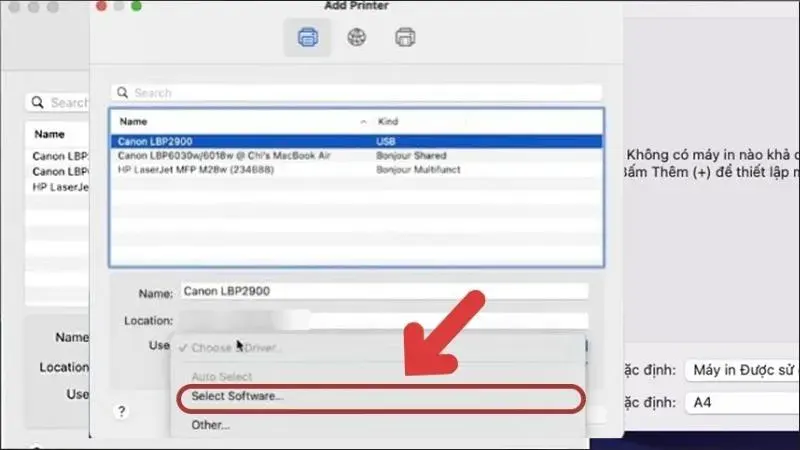The height and width of the screenshot is (450, 800).
Task: Click the sort chevron in the Name column header
Action: click(x=362, y=121)
